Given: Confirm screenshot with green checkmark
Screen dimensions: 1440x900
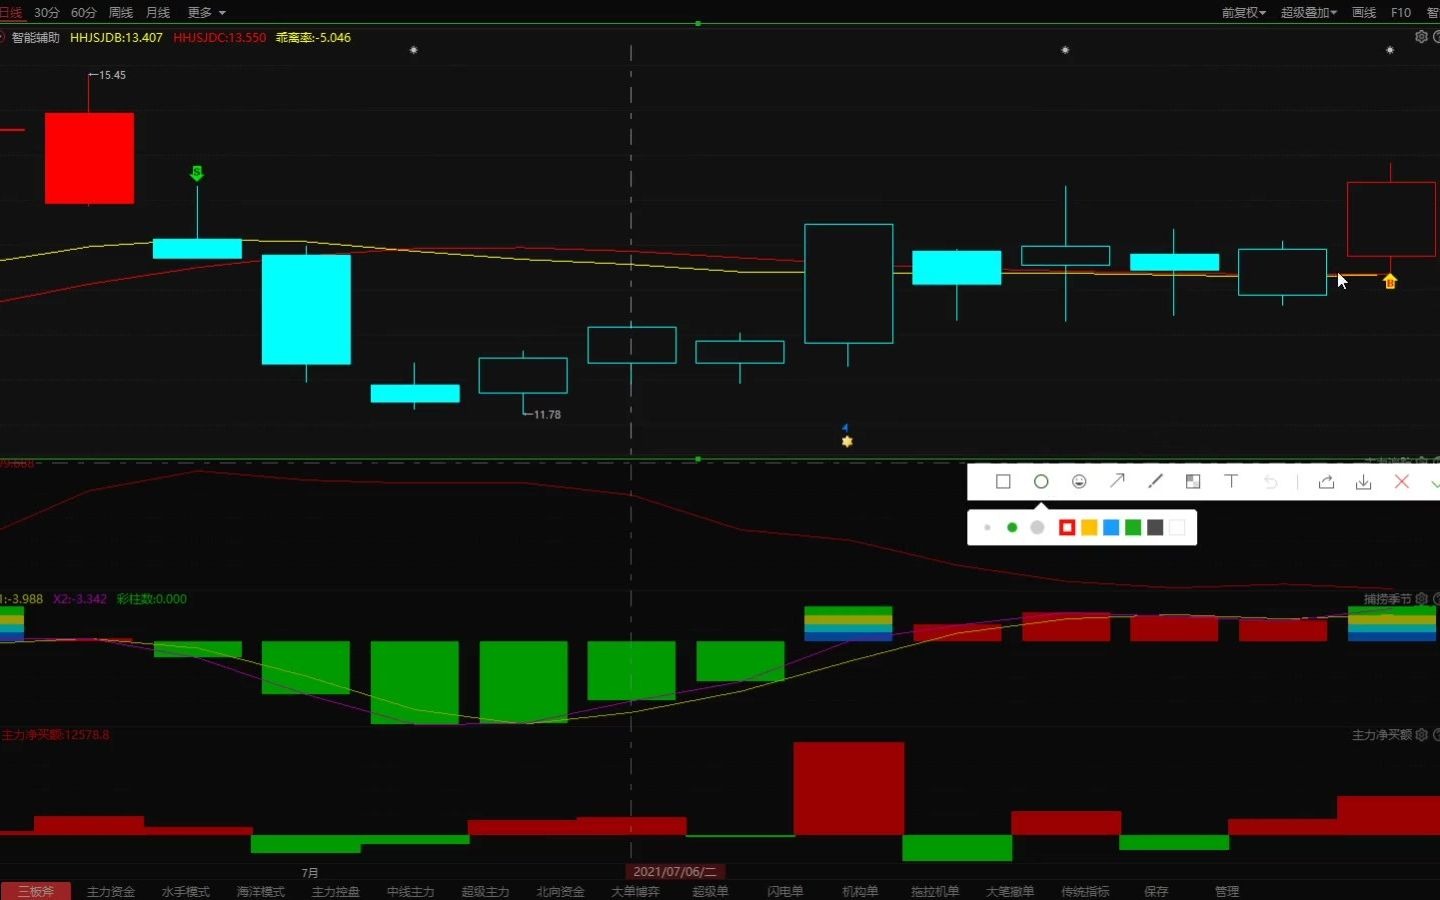Looking at the screenshot, I should pyautogui.click(x=1435, y=482).
